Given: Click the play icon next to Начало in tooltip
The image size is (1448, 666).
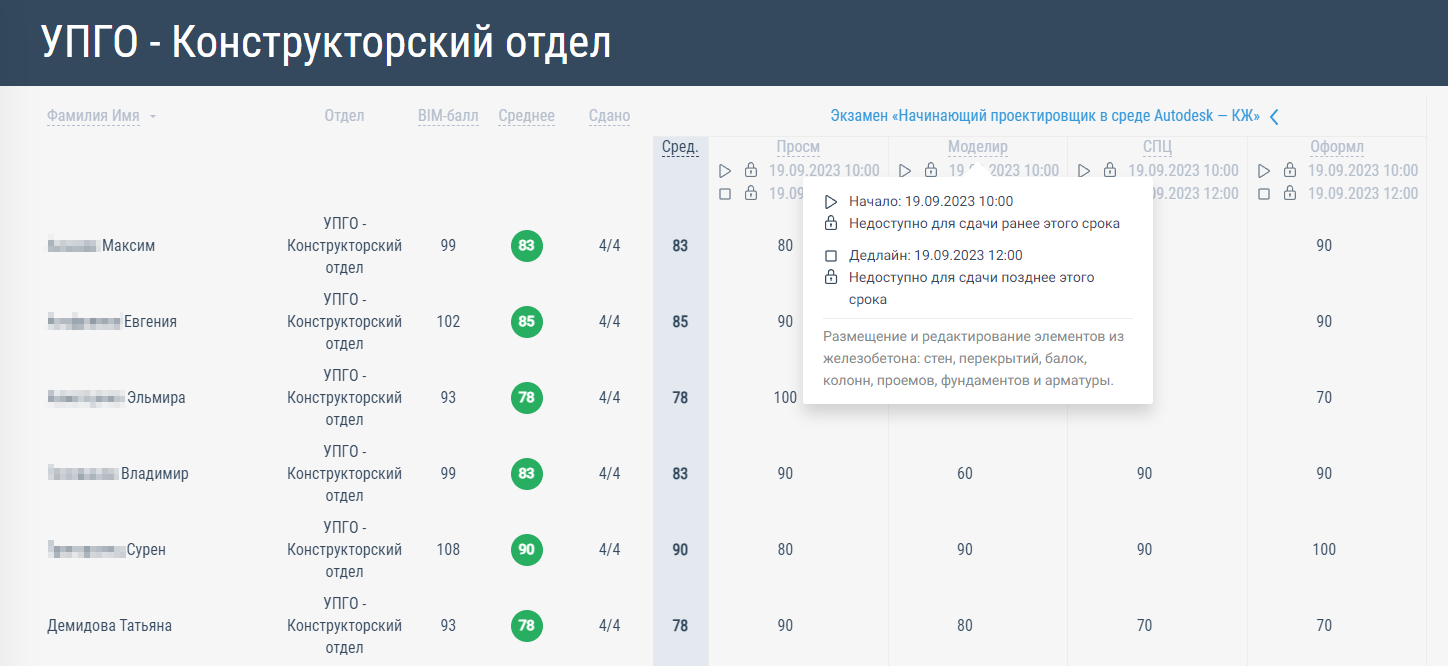Looking at the screenshot, I should pos(831,201).
